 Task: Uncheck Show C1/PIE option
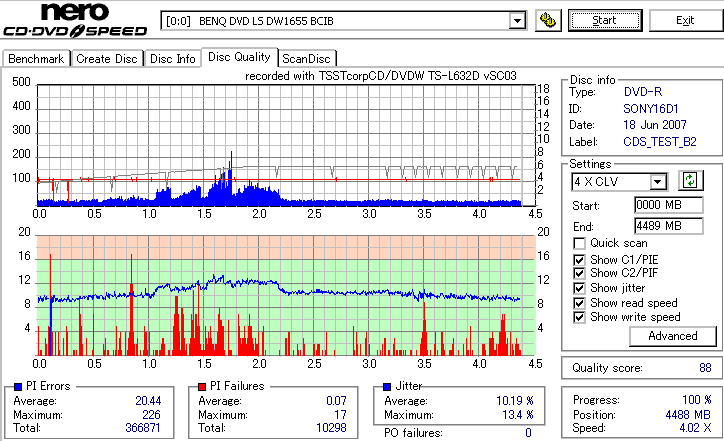tap(579, 260)
